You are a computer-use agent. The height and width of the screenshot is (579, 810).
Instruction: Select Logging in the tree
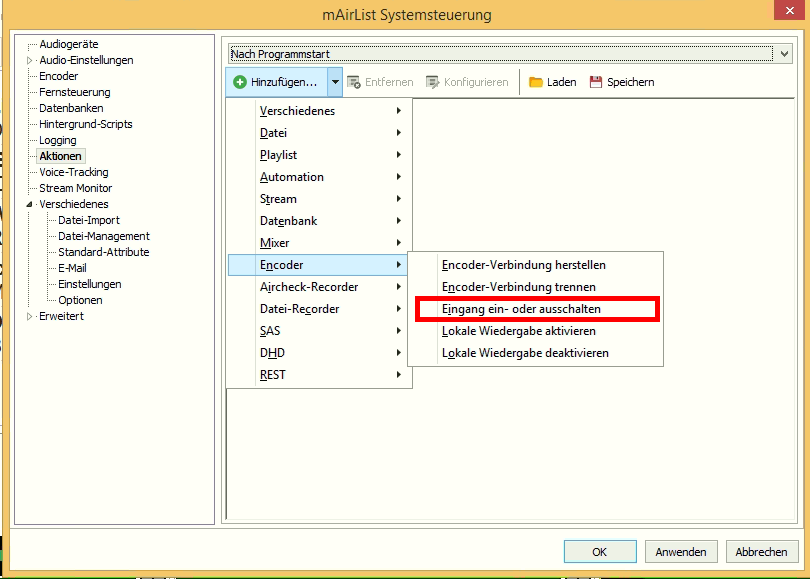58,140
